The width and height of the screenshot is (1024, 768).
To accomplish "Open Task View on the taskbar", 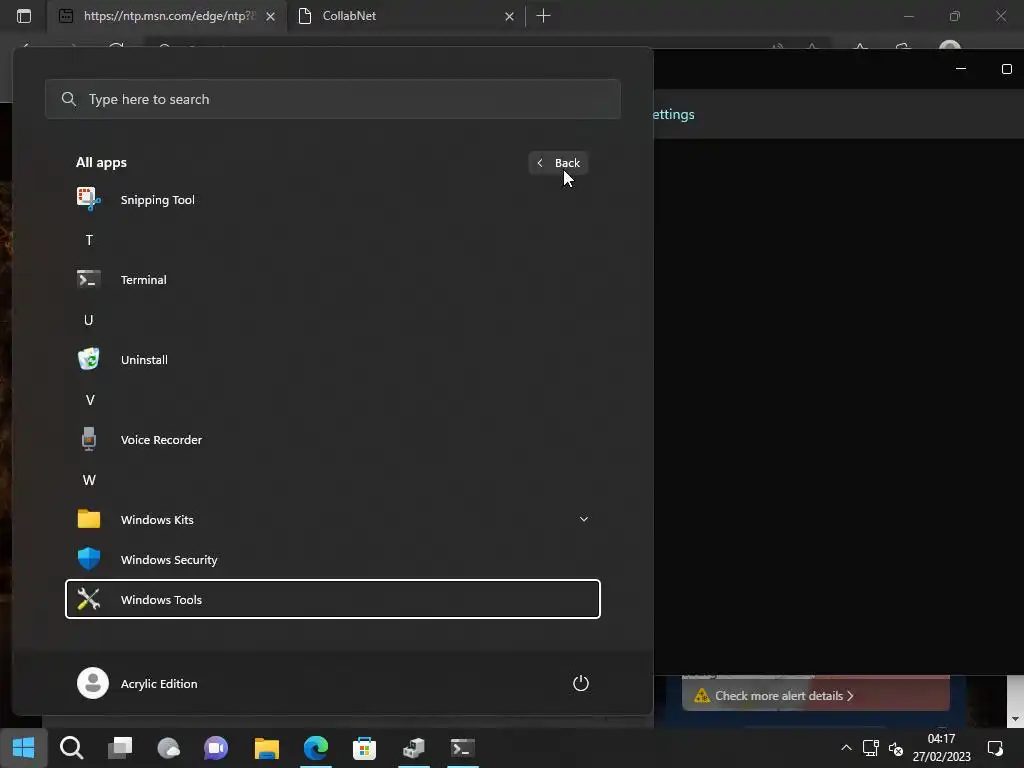I will tap(120, 748).
